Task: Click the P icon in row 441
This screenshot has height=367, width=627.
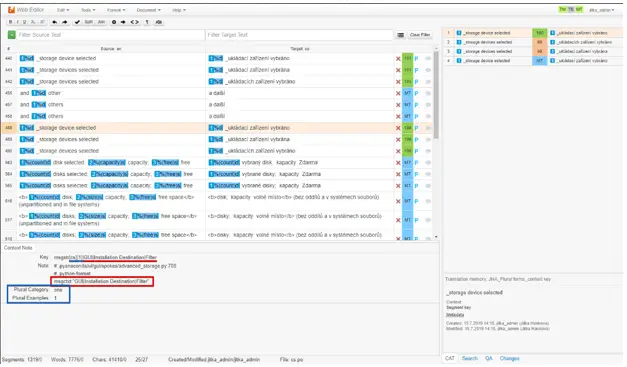Action: point(416,70)
